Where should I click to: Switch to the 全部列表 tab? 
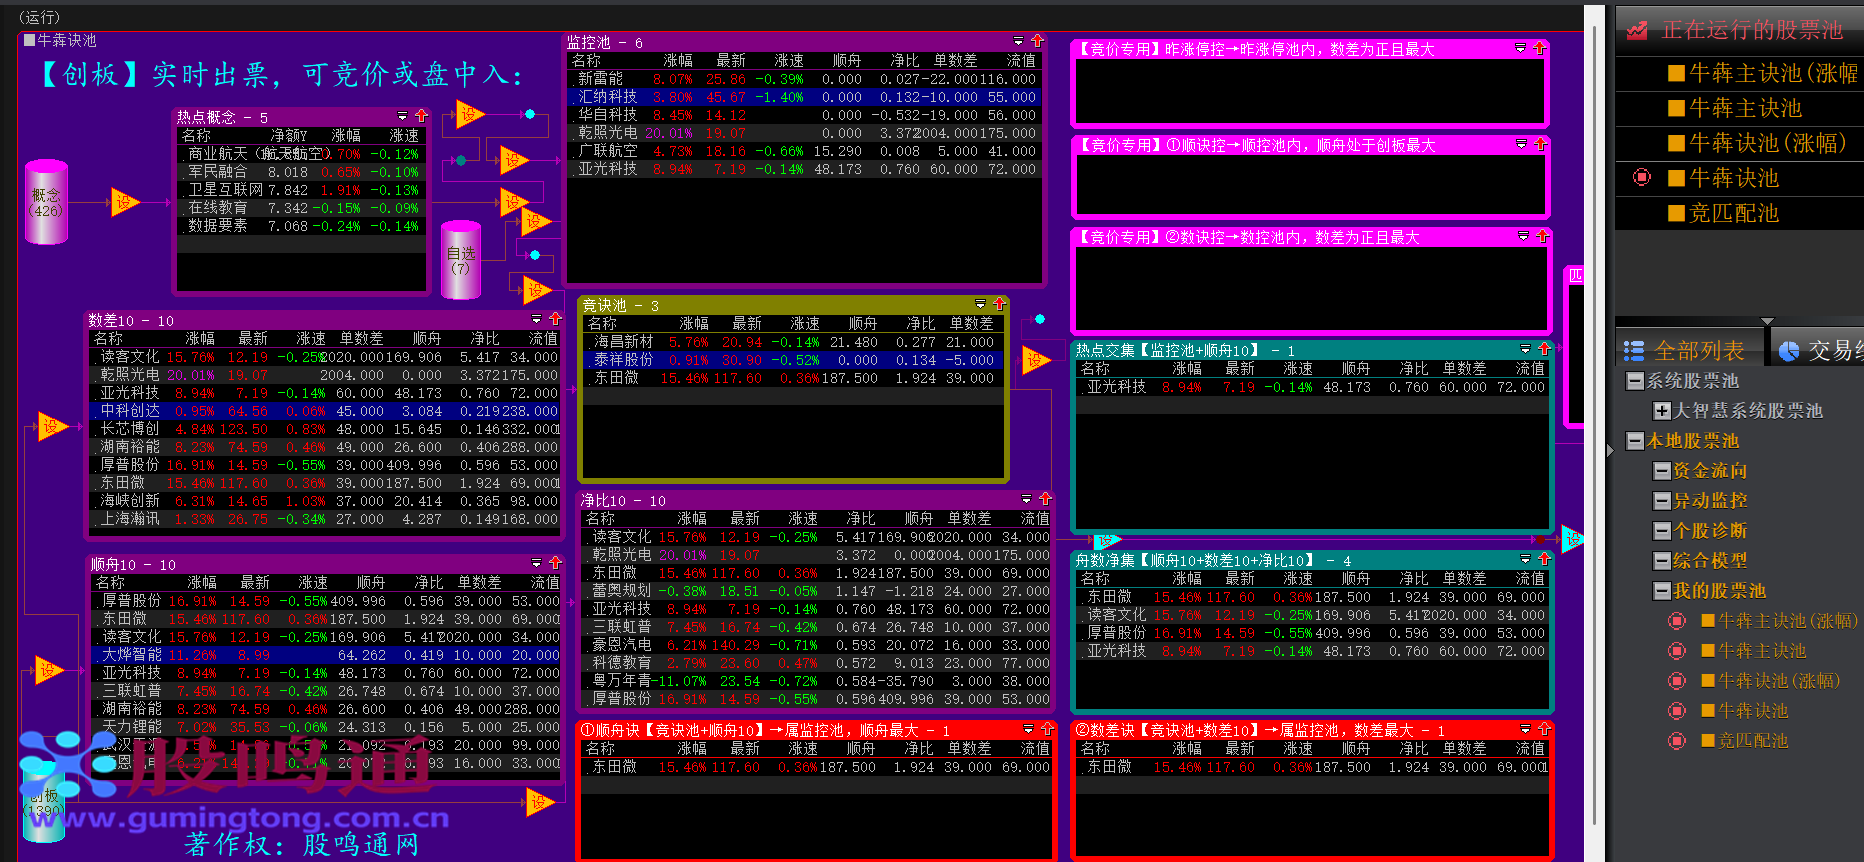(x=1688, y=350)
